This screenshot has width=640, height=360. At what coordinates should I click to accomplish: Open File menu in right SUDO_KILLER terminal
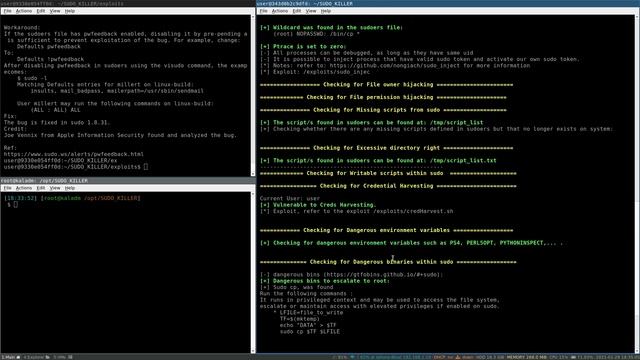pos(264,11)
